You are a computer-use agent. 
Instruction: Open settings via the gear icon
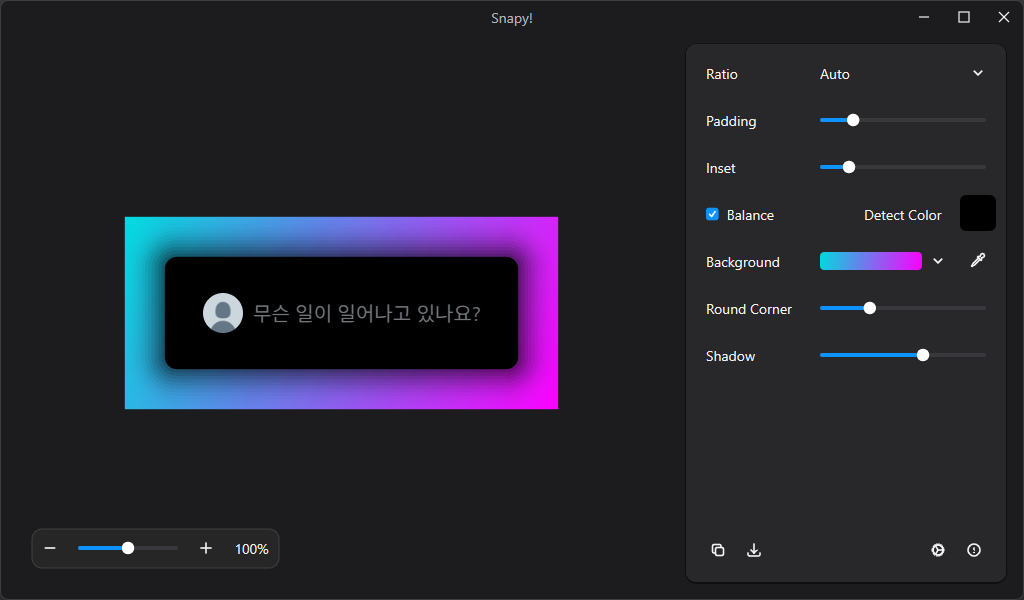[x=938, y=550]
